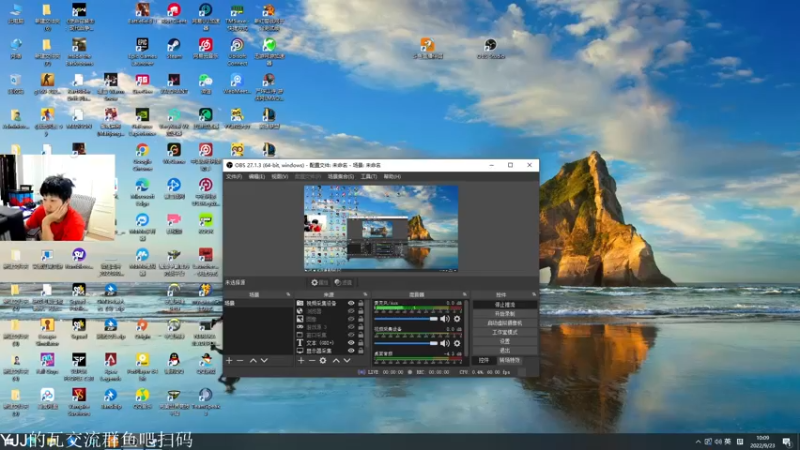Open the 文件(F) menu in OBS
Image resolution: width=800 pixels, height=450 pixels.
[234, 177]
